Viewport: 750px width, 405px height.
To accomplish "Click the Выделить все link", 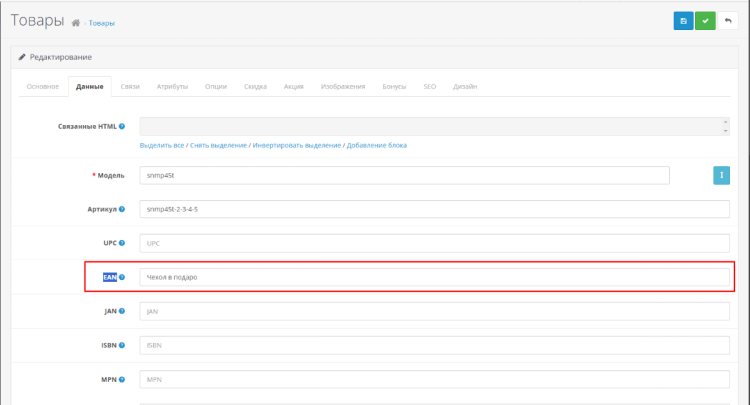I will (162, 145).
